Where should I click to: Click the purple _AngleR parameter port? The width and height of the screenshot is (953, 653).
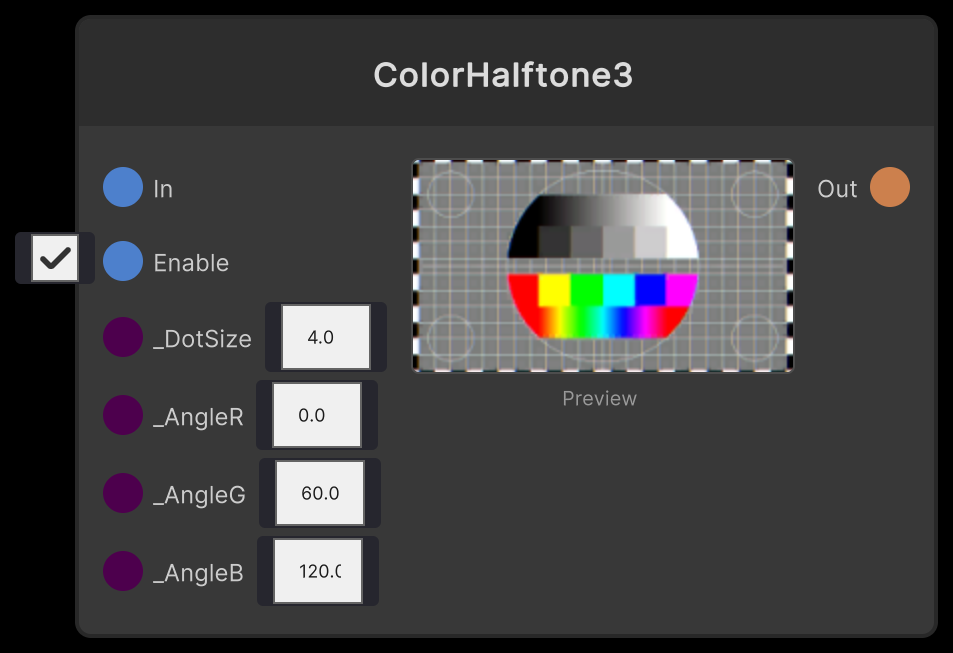point(122,415)
